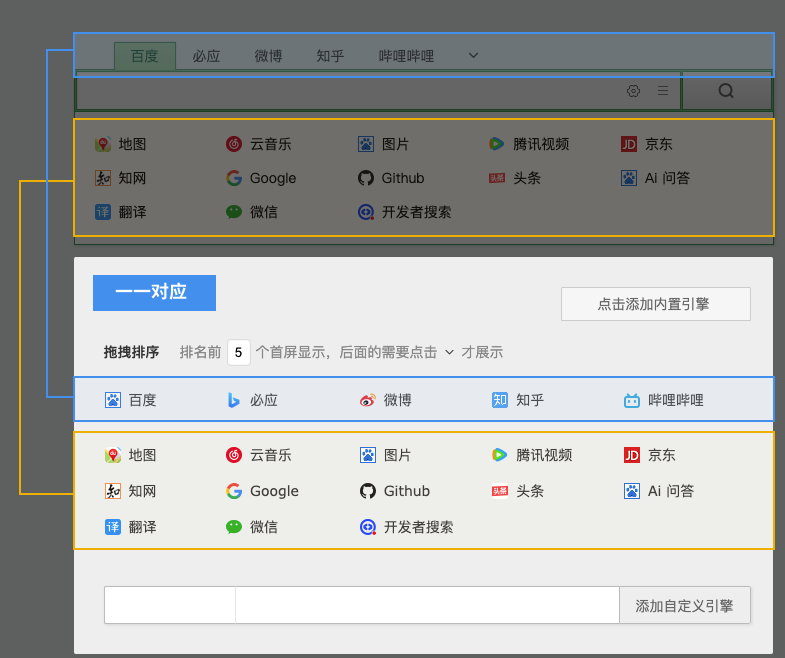Click 地图 map icon in dimmed top panel
Image resolution: width=785 pixels, height=658 pixels.
coord(103,144)
